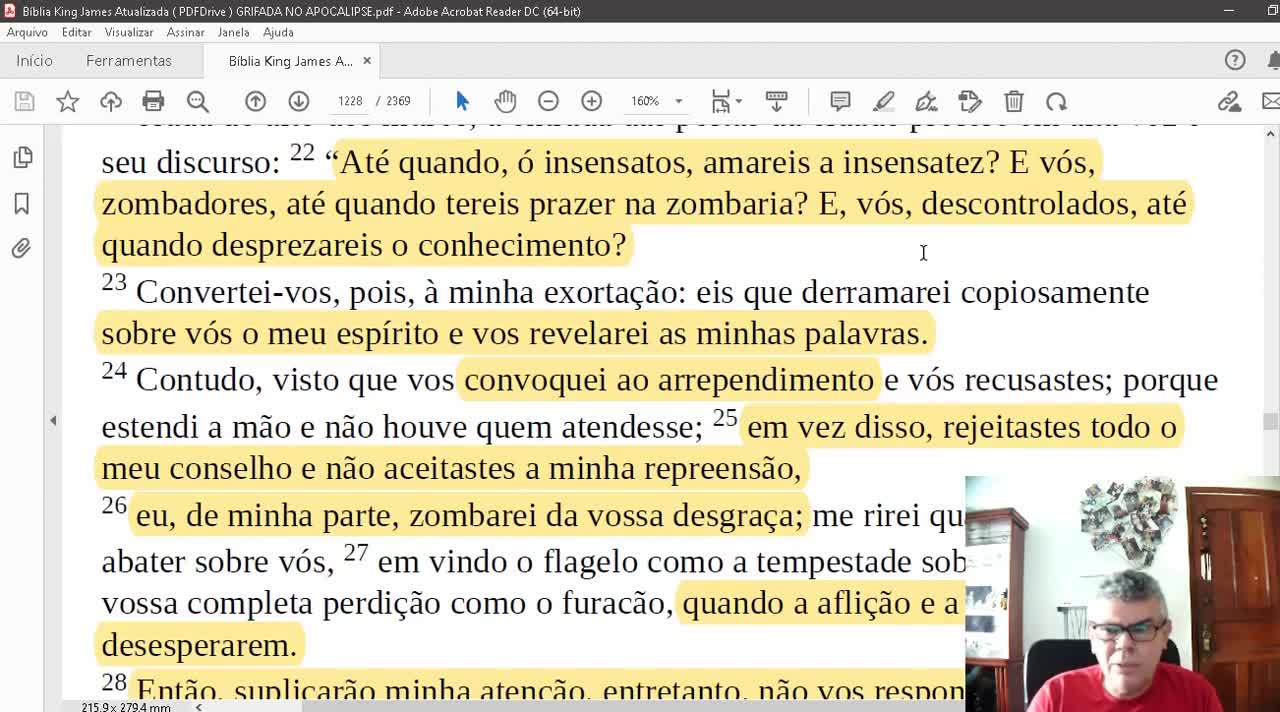Zoom out with minus icon

[x=548, y=101]
